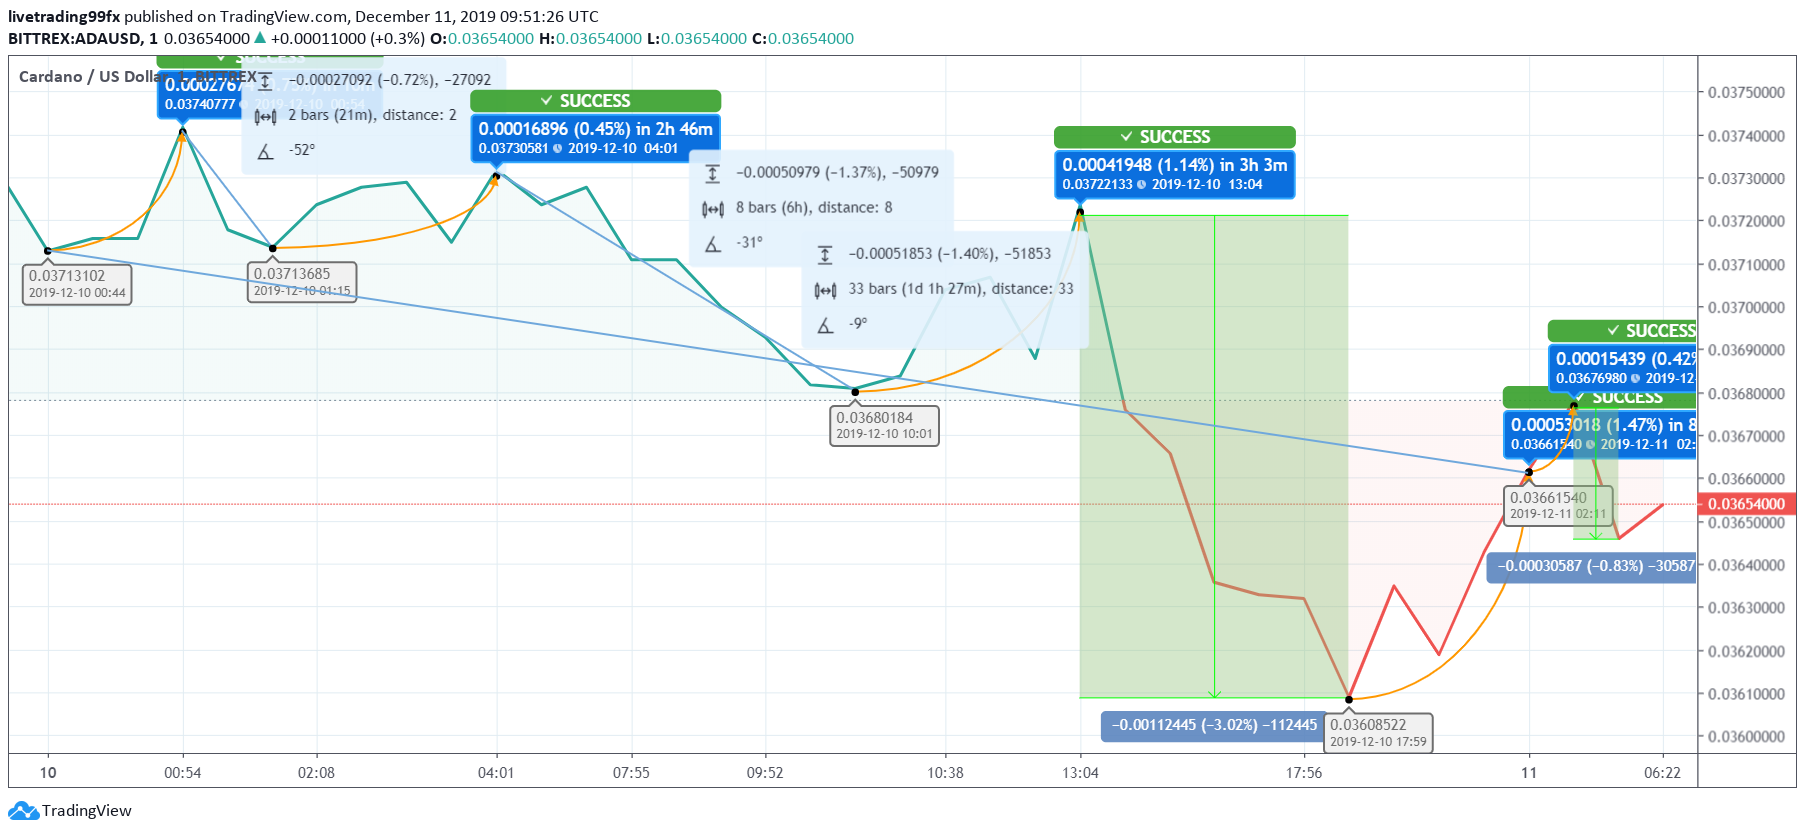Image resolution: width=1805 pixels, height=834 pixels.
Task: Click the price range icon beside -0.00027092
Action: (265, 81)
